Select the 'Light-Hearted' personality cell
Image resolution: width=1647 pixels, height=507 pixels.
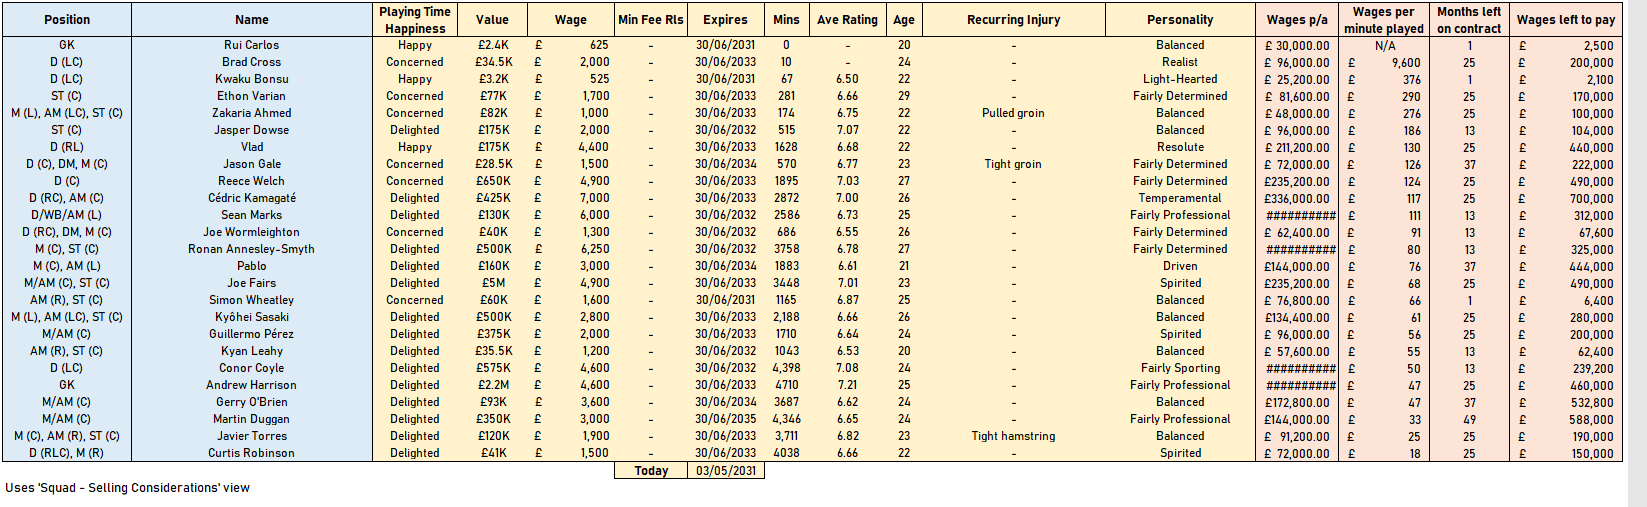click(1180, 79)
